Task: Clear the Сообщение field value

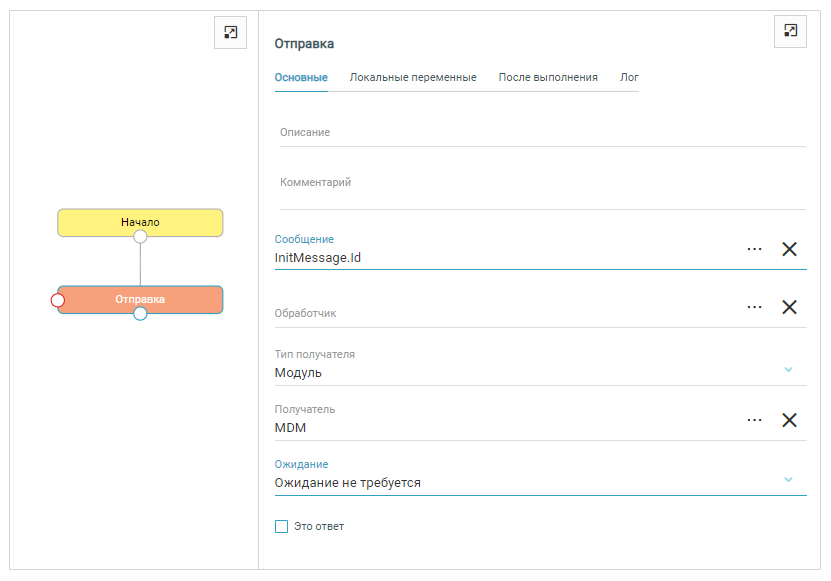Action: tap(789, 249)
